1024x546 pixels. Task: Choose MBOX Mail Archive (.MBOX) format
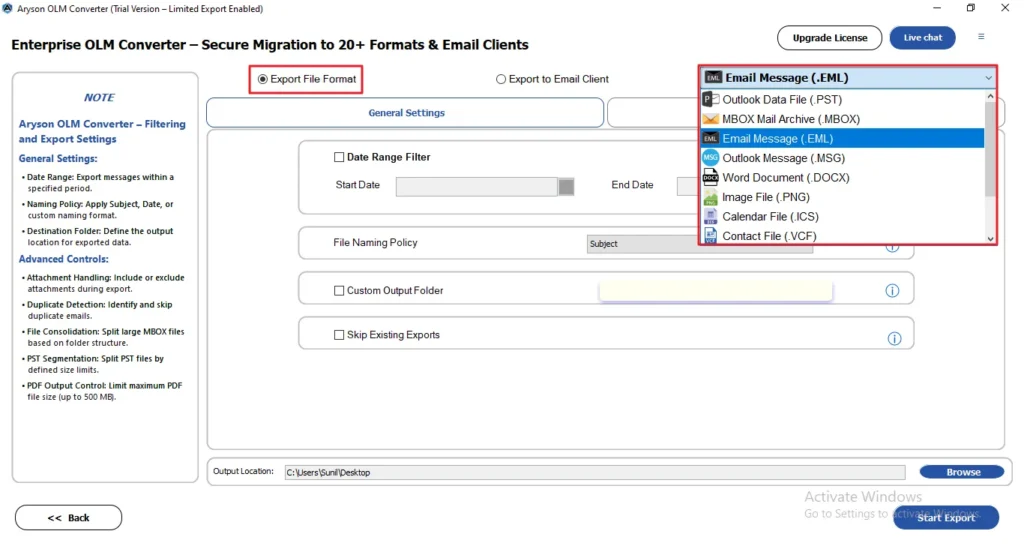(842, 119)
